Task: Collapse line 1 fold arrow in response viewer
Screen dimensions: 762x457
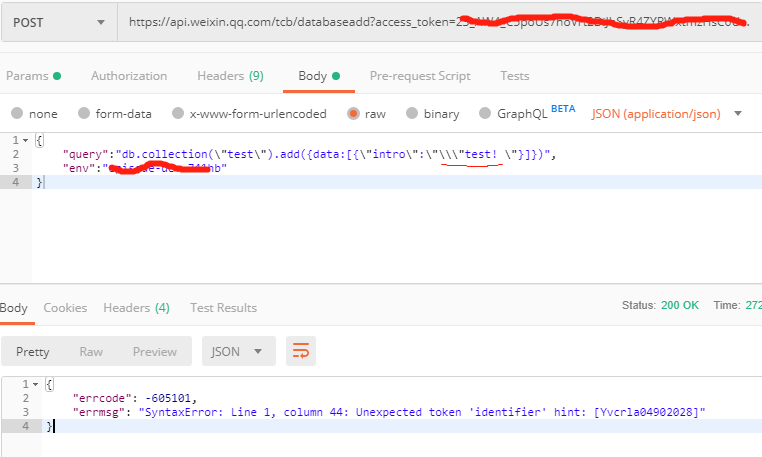Action: point(35,385)
